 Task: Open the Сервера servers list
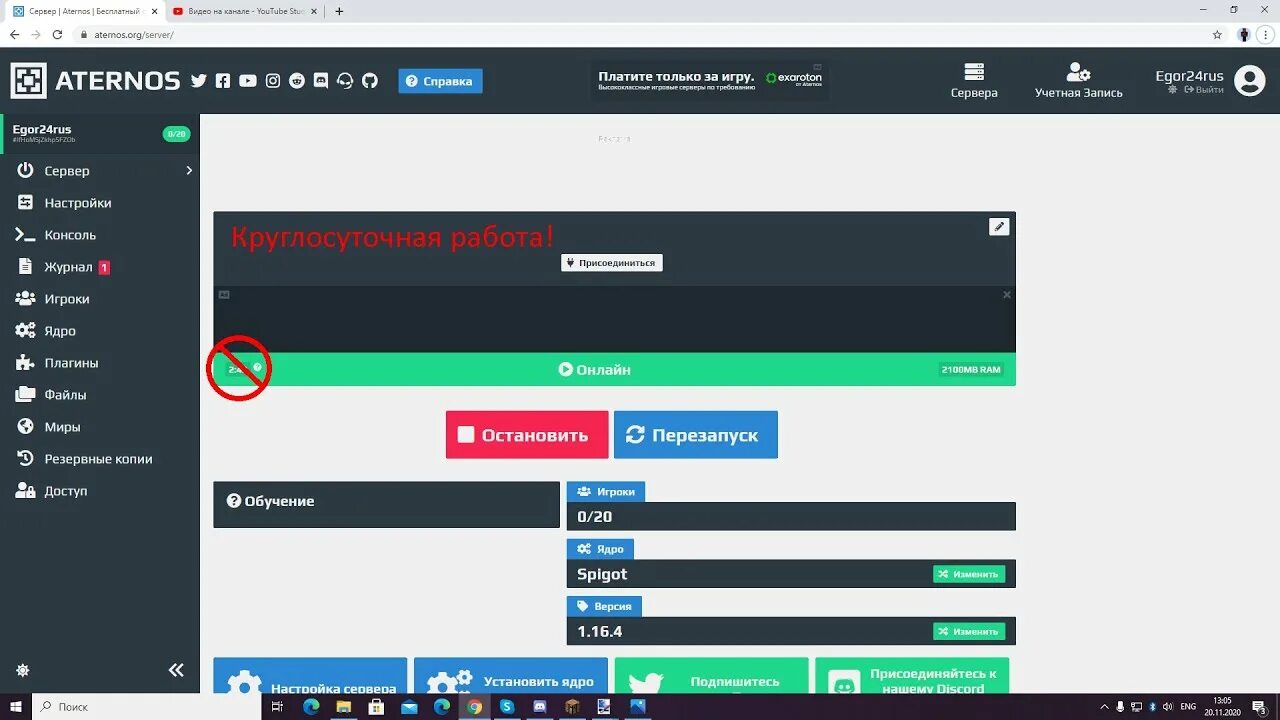(x=974, y=81)
